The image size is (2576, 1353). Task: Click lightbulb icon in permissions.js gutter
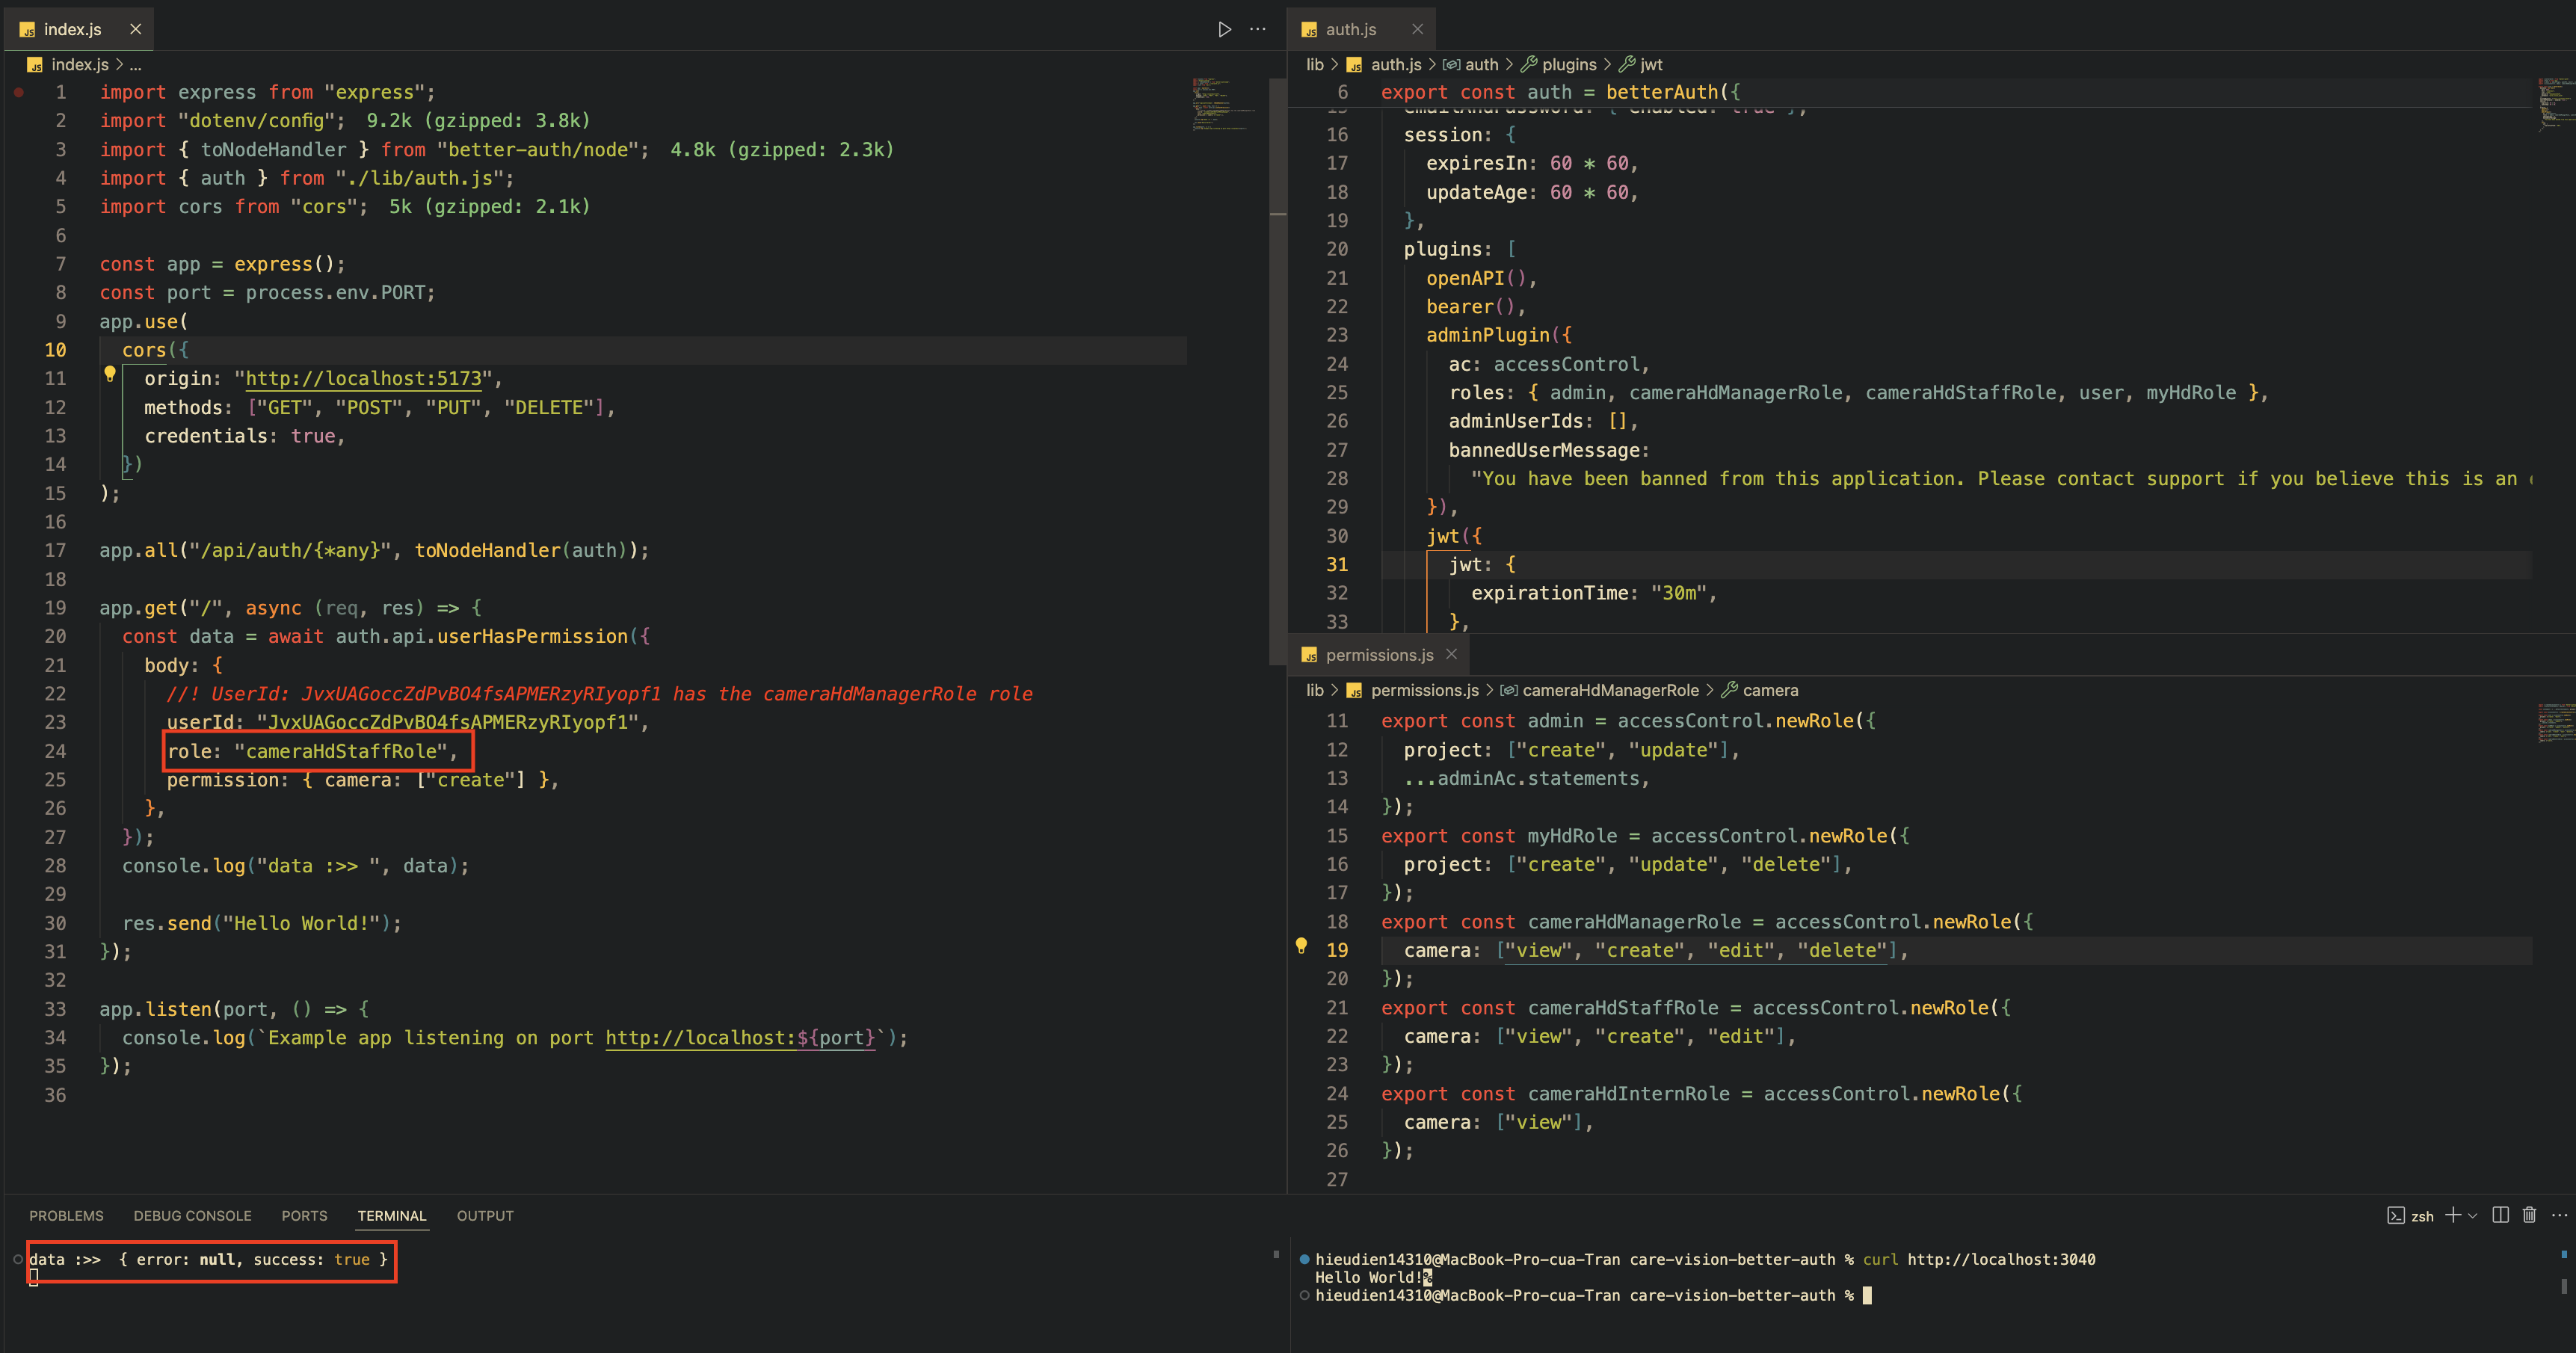1301,946
